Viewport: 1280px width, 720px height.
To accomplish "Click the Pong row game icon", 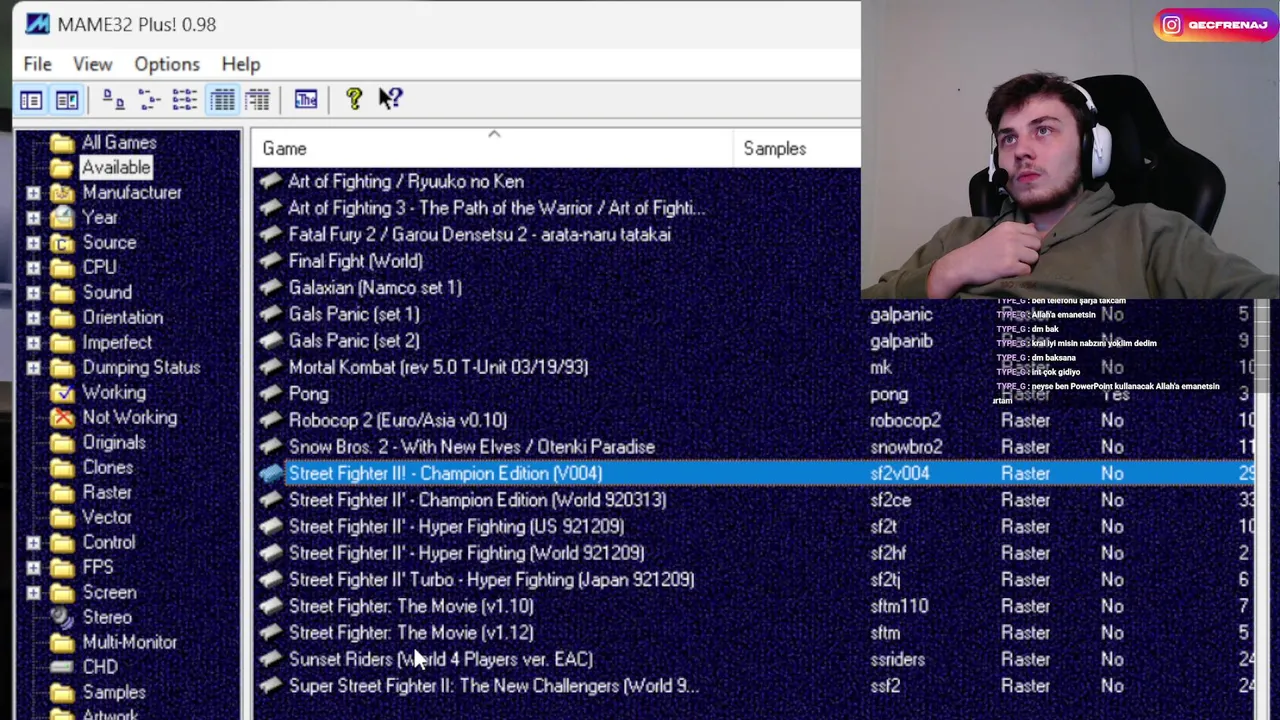I will 270,394.
